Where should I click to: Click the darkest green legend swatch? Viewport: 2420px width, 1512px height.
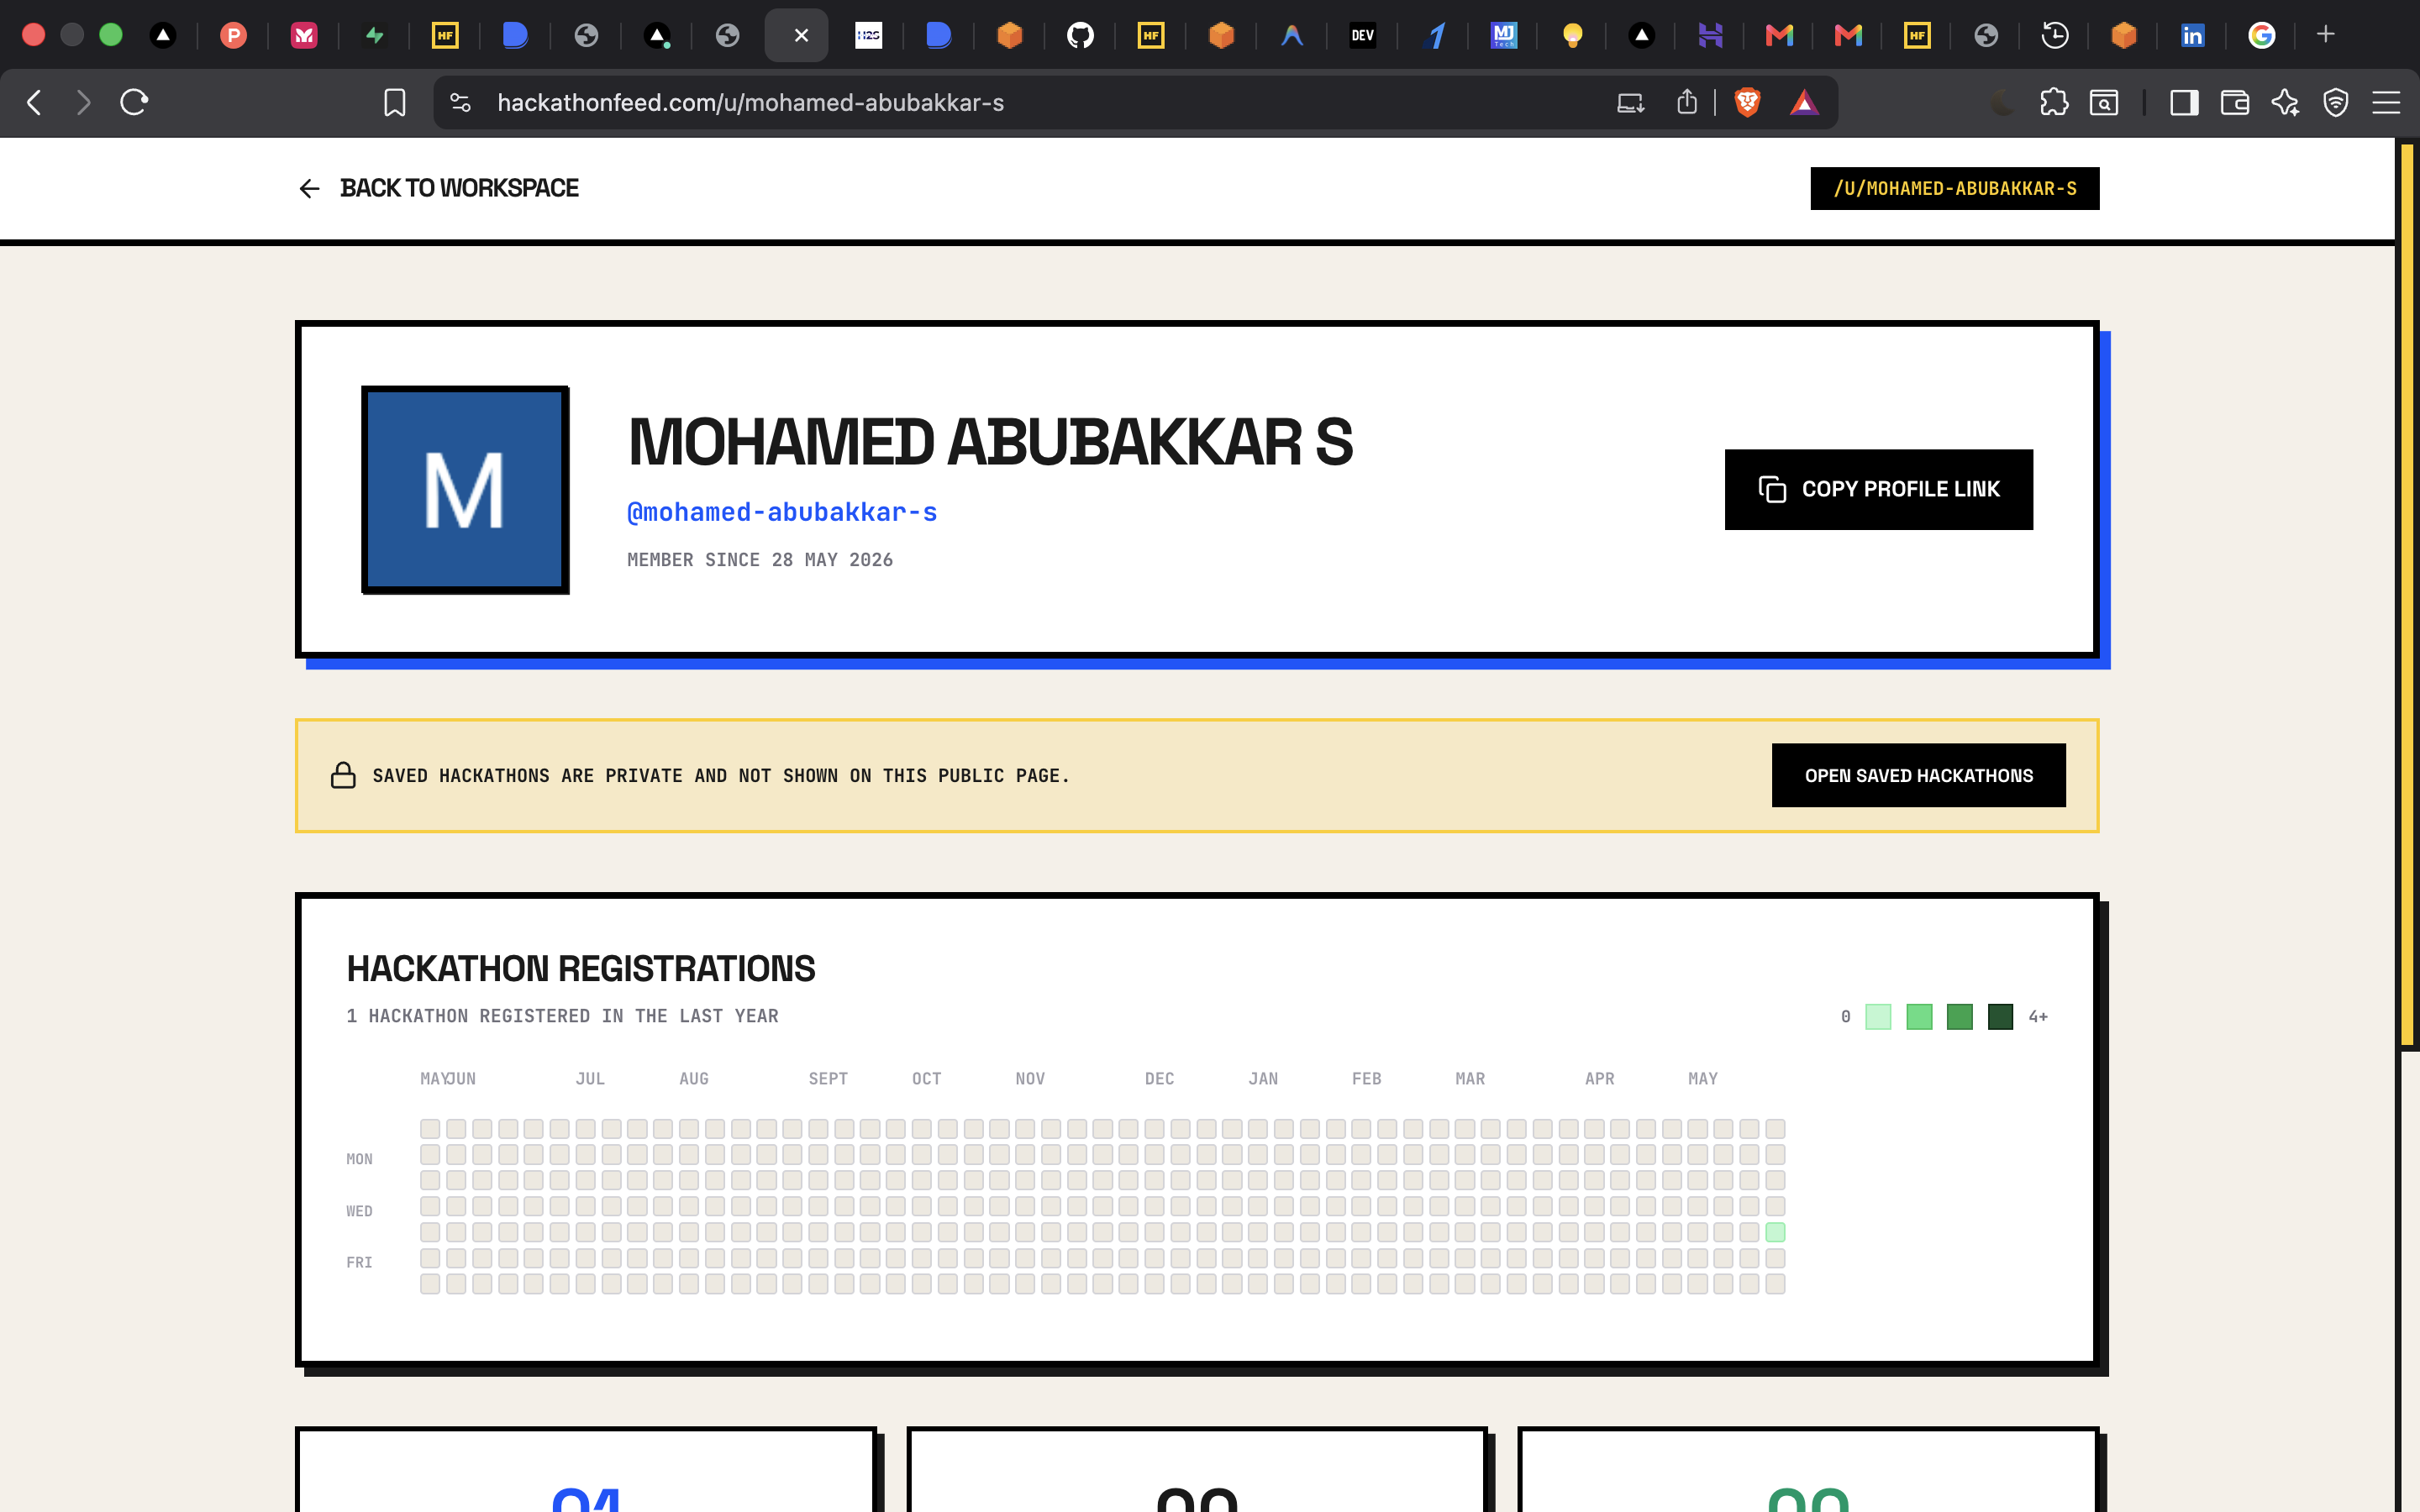coord(2000,1016)
